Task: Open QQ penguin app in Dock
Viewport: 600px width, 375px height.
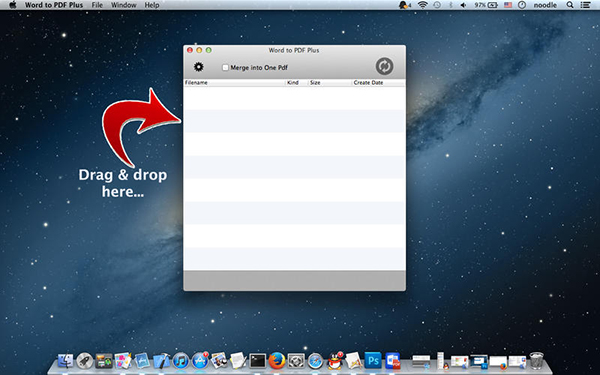Action: (335, 360)
